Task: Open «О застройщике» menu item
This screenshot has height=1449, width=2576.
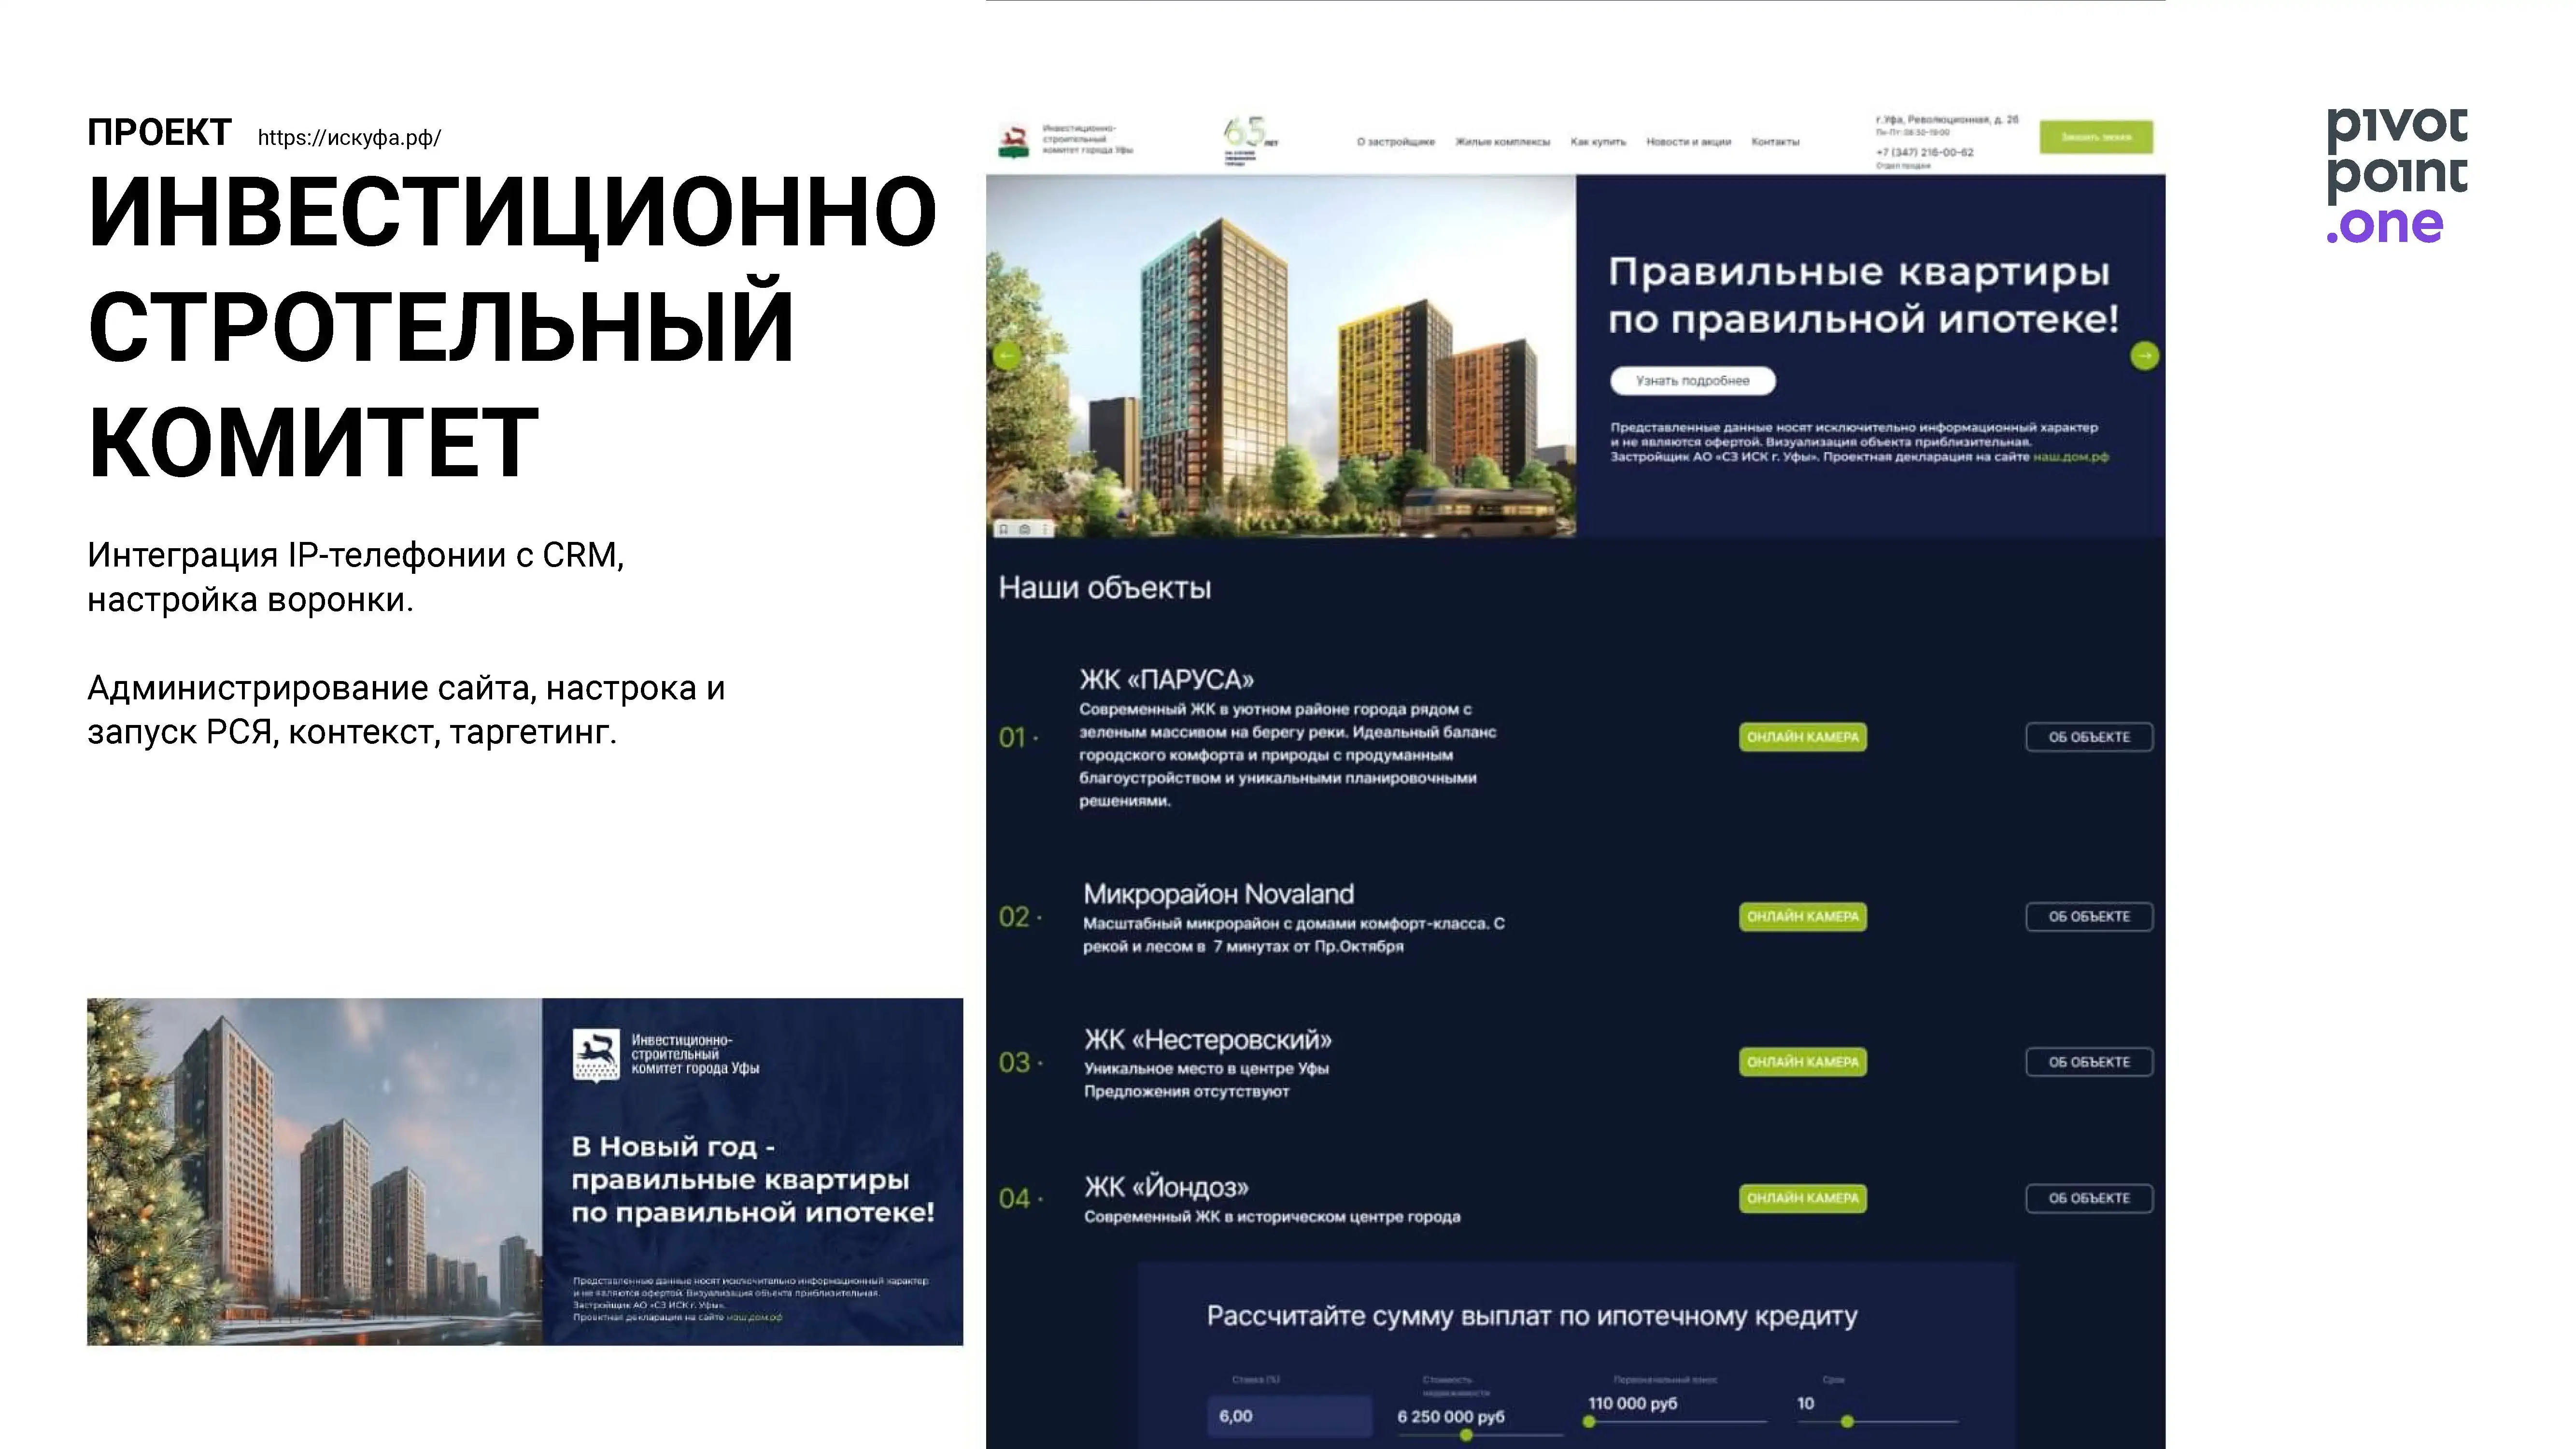Action: pos(1395,142)
